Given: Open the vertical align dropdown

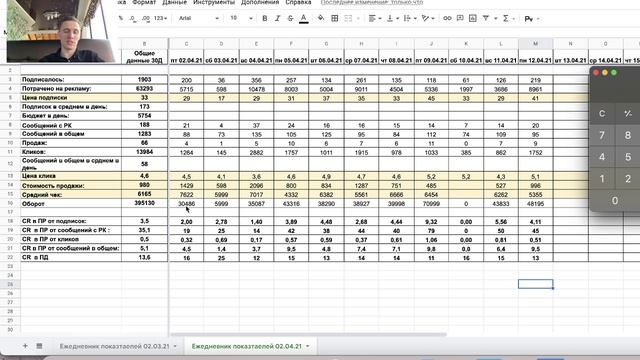Looking at the screenshot, I should point(392,18).
